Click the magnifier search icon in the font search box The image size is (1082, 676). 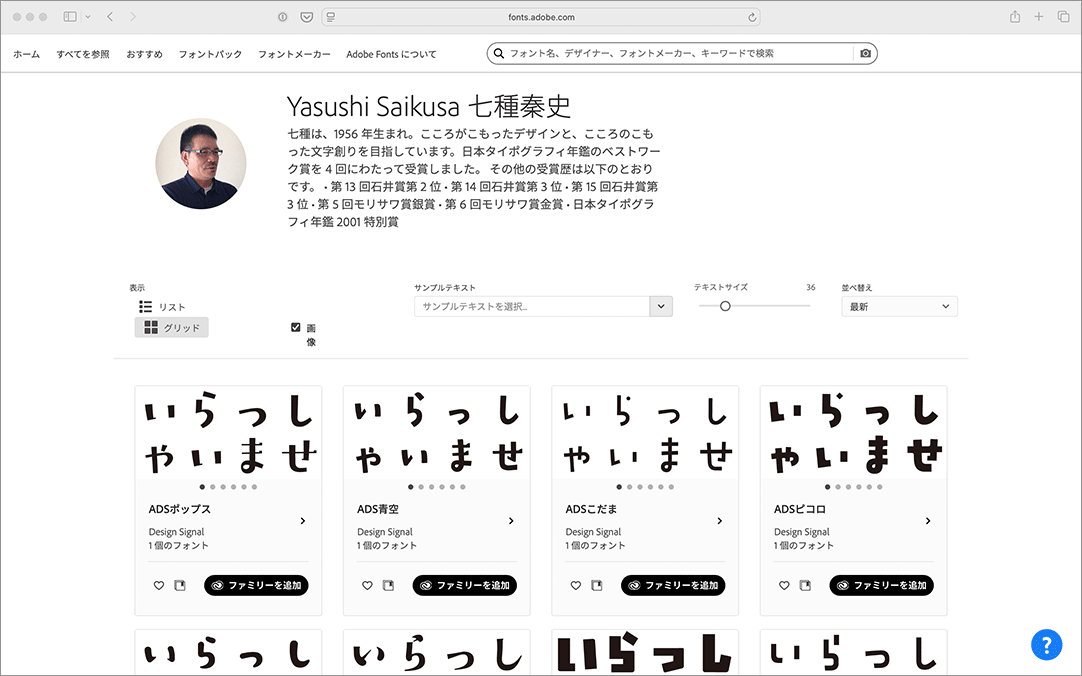499,53
